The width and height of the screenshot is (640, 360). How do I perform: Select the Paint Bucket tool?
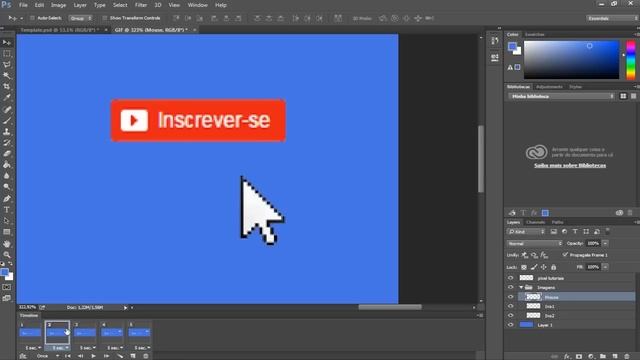coord(7,165)
